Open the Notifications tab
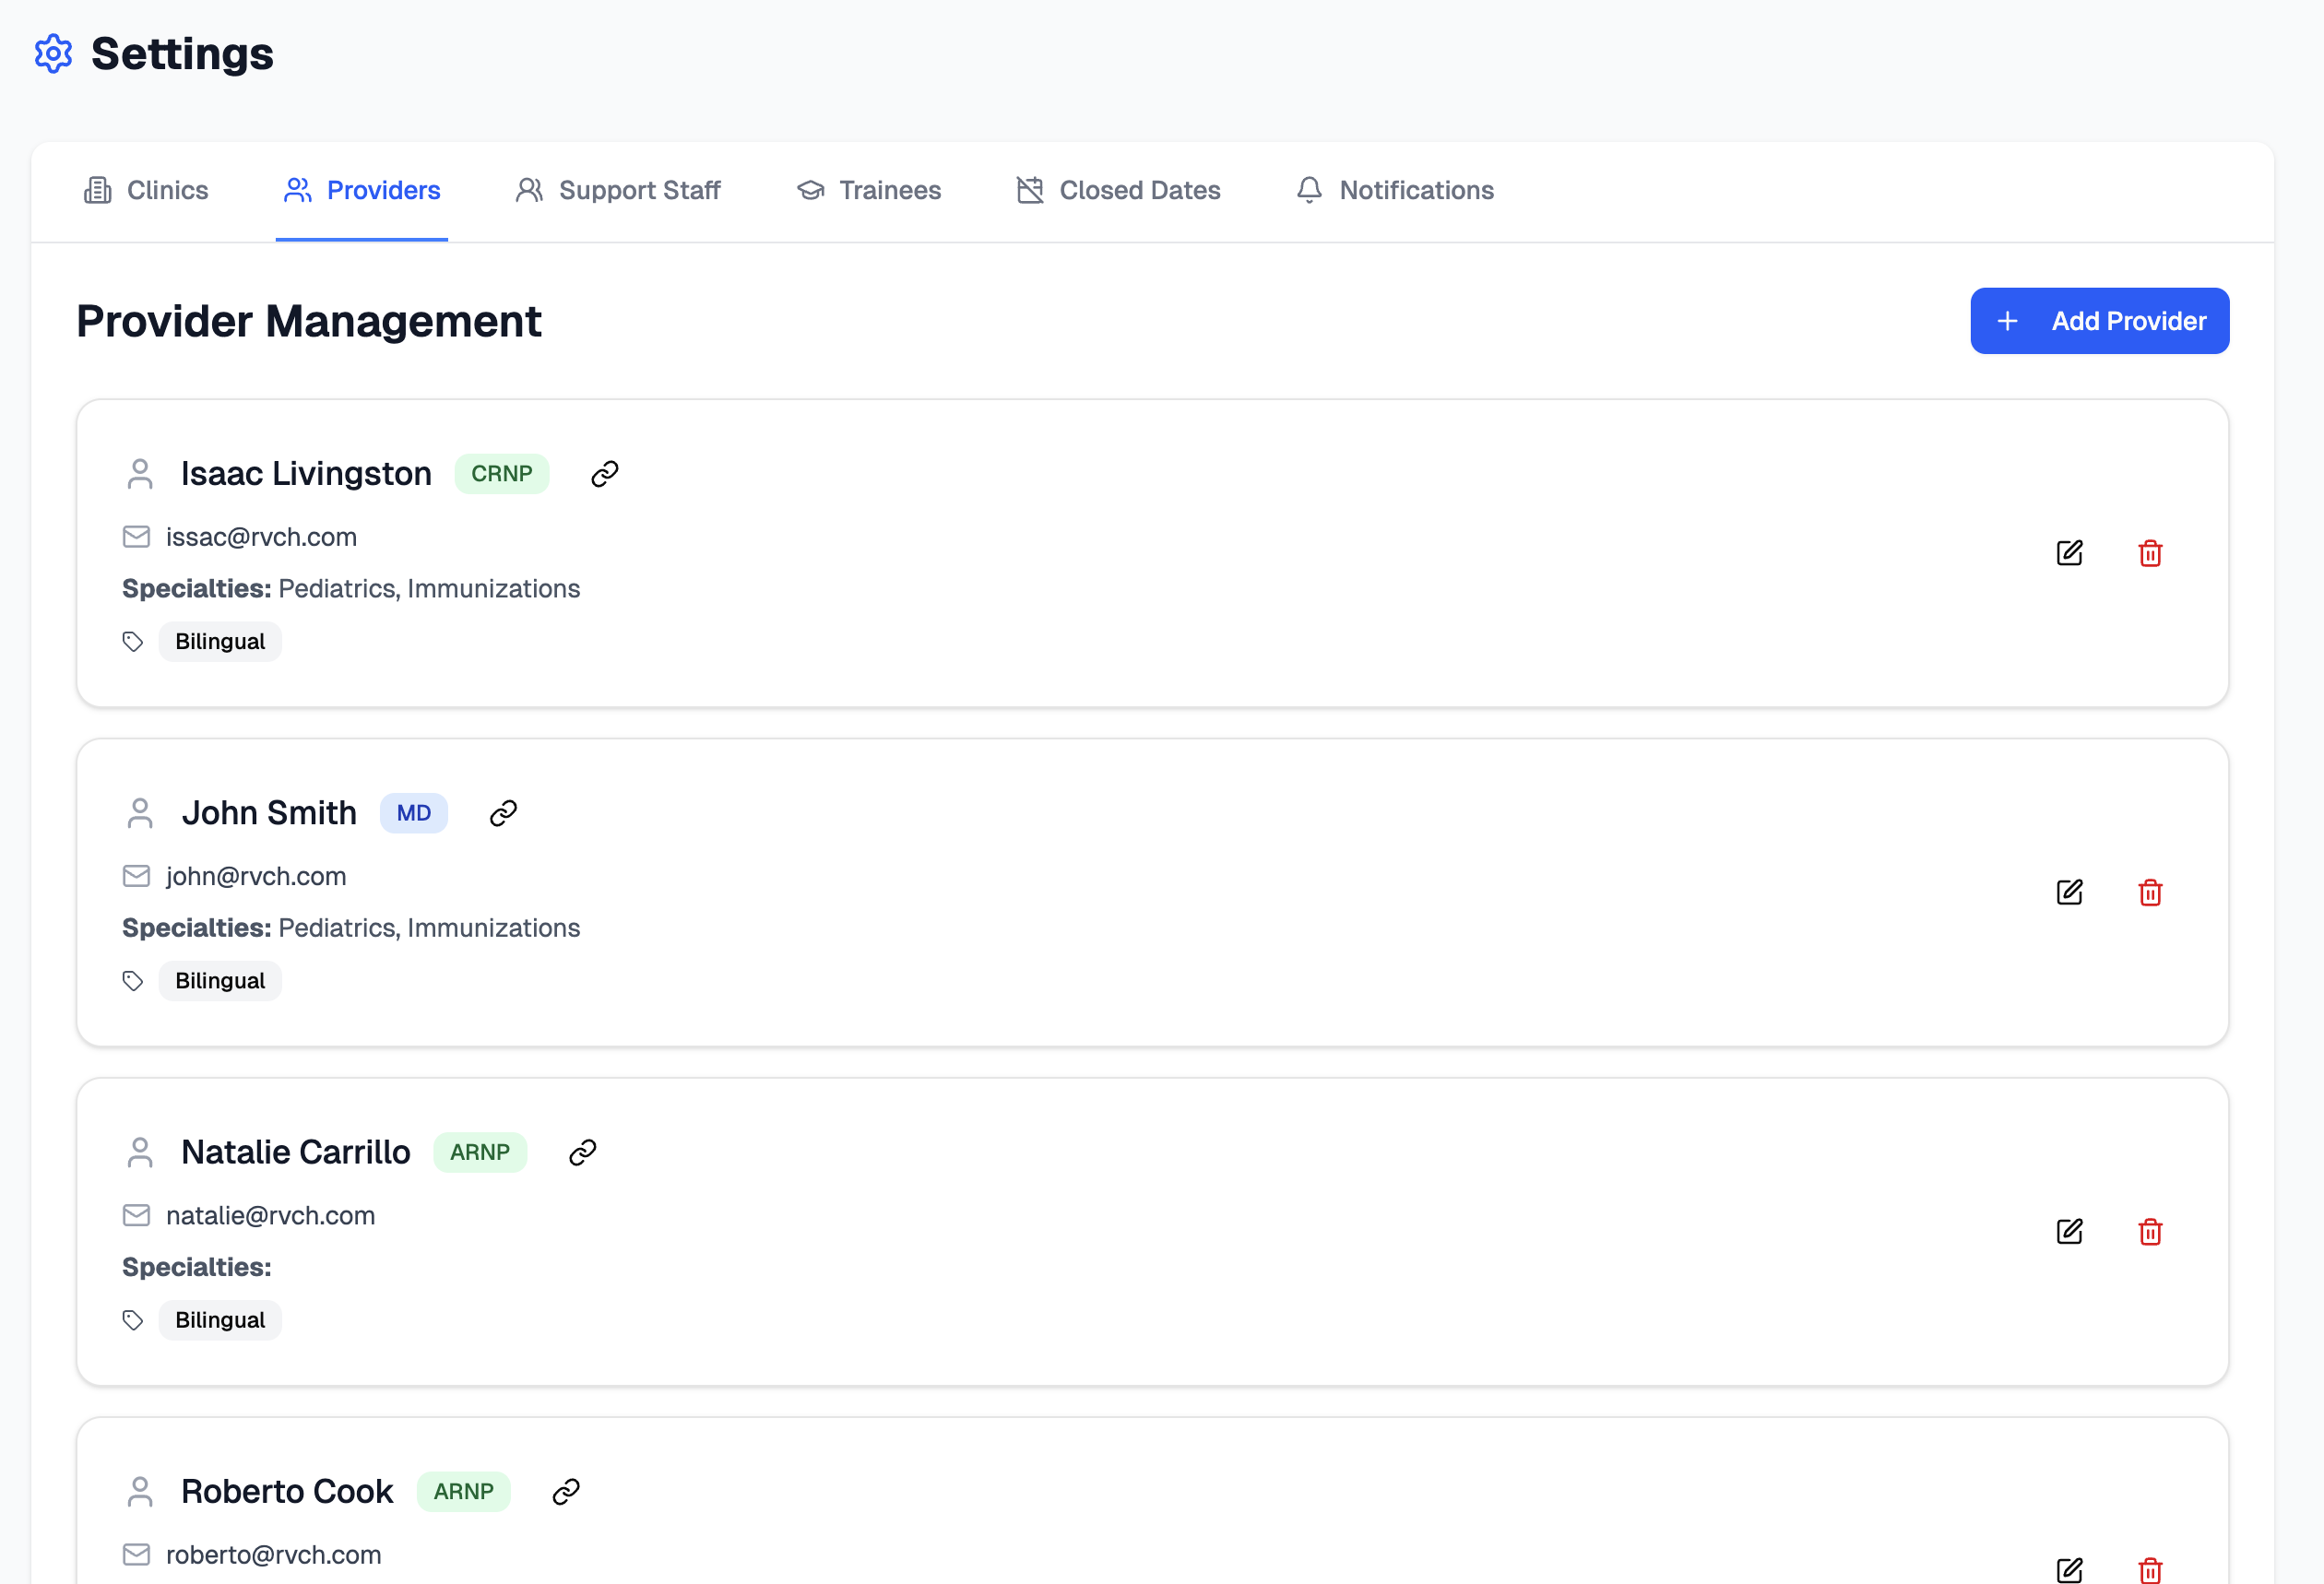2324x1584 pixels. (x=1395, y=190)
